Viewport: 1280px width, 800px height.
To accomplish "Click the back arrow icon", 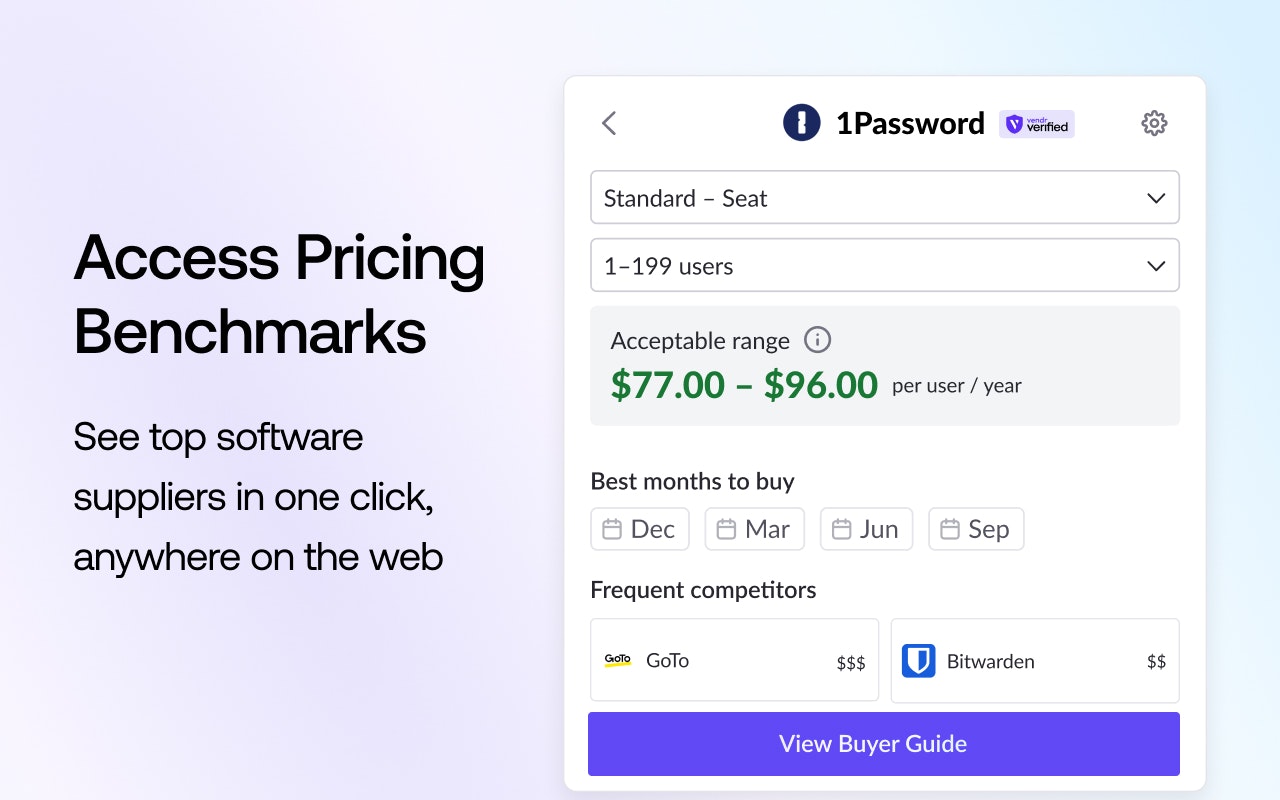I will tap(609, 123).
